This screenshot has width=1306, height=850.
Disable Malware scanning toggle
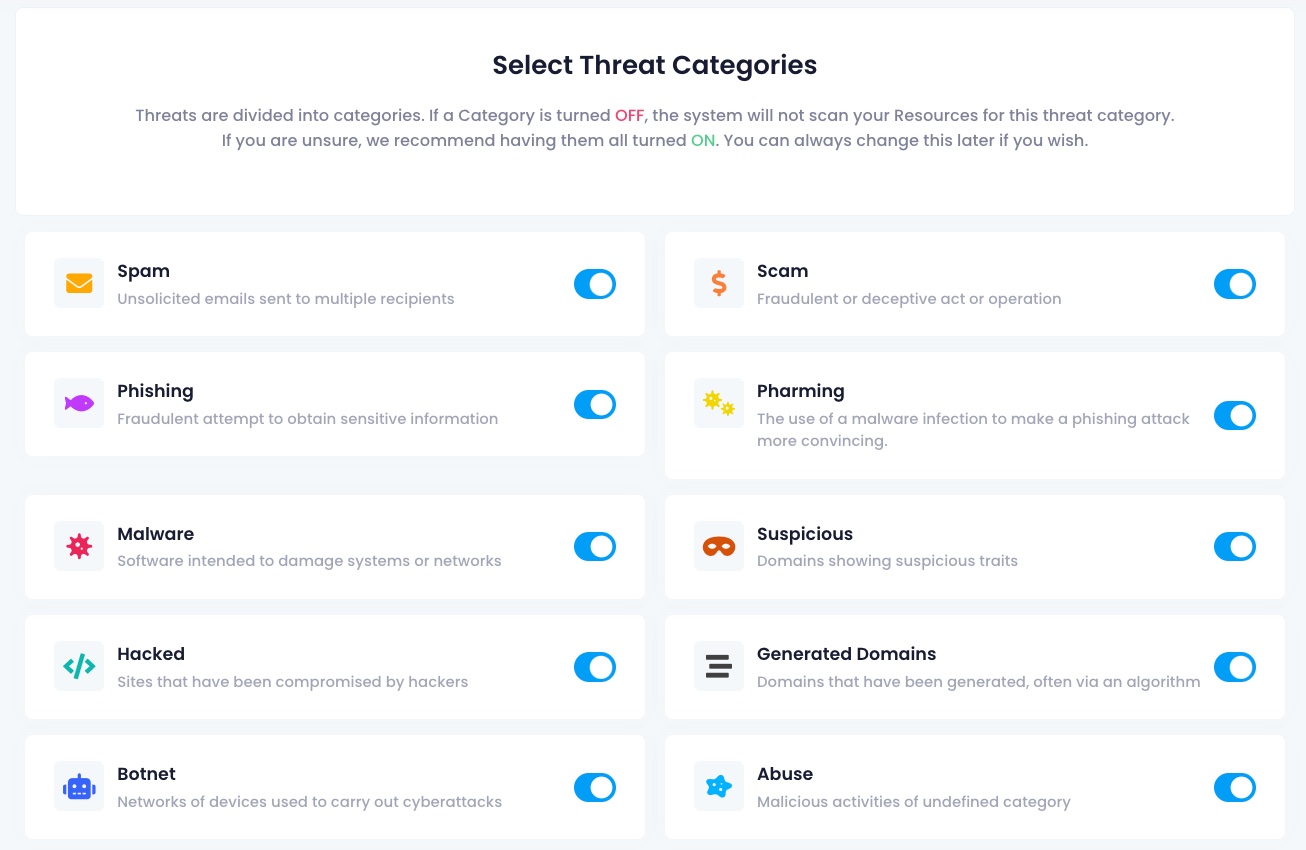click(595, 547)
